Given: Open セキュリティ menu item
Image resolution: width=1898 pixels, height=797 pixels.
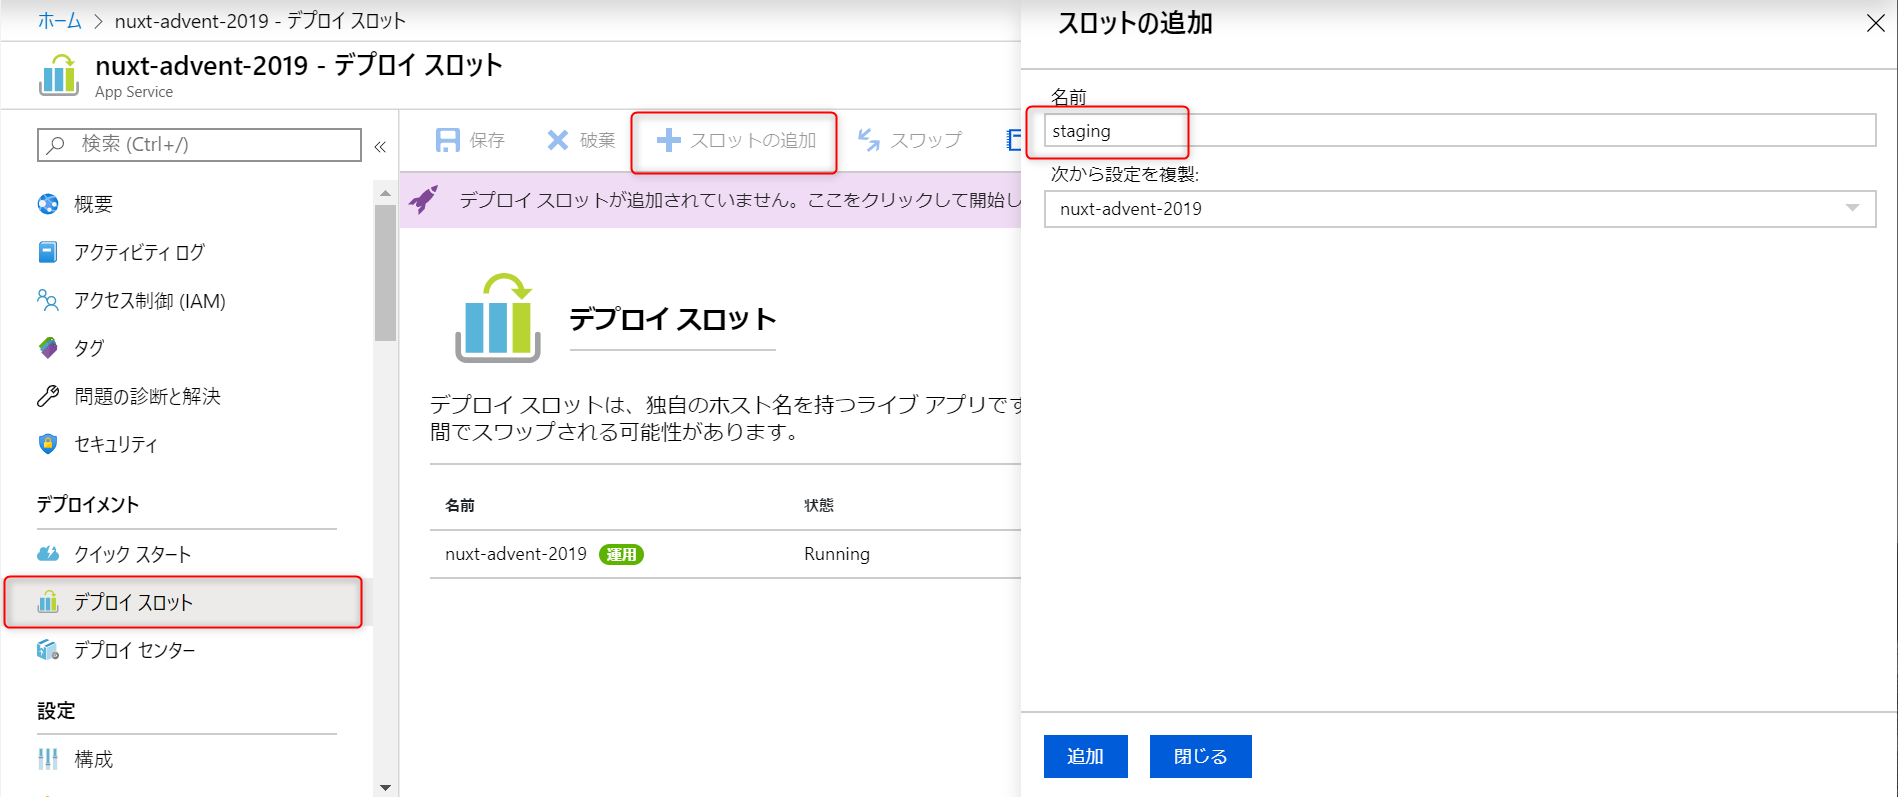Looking at the screenshot, I should click(x=116, y=444).
